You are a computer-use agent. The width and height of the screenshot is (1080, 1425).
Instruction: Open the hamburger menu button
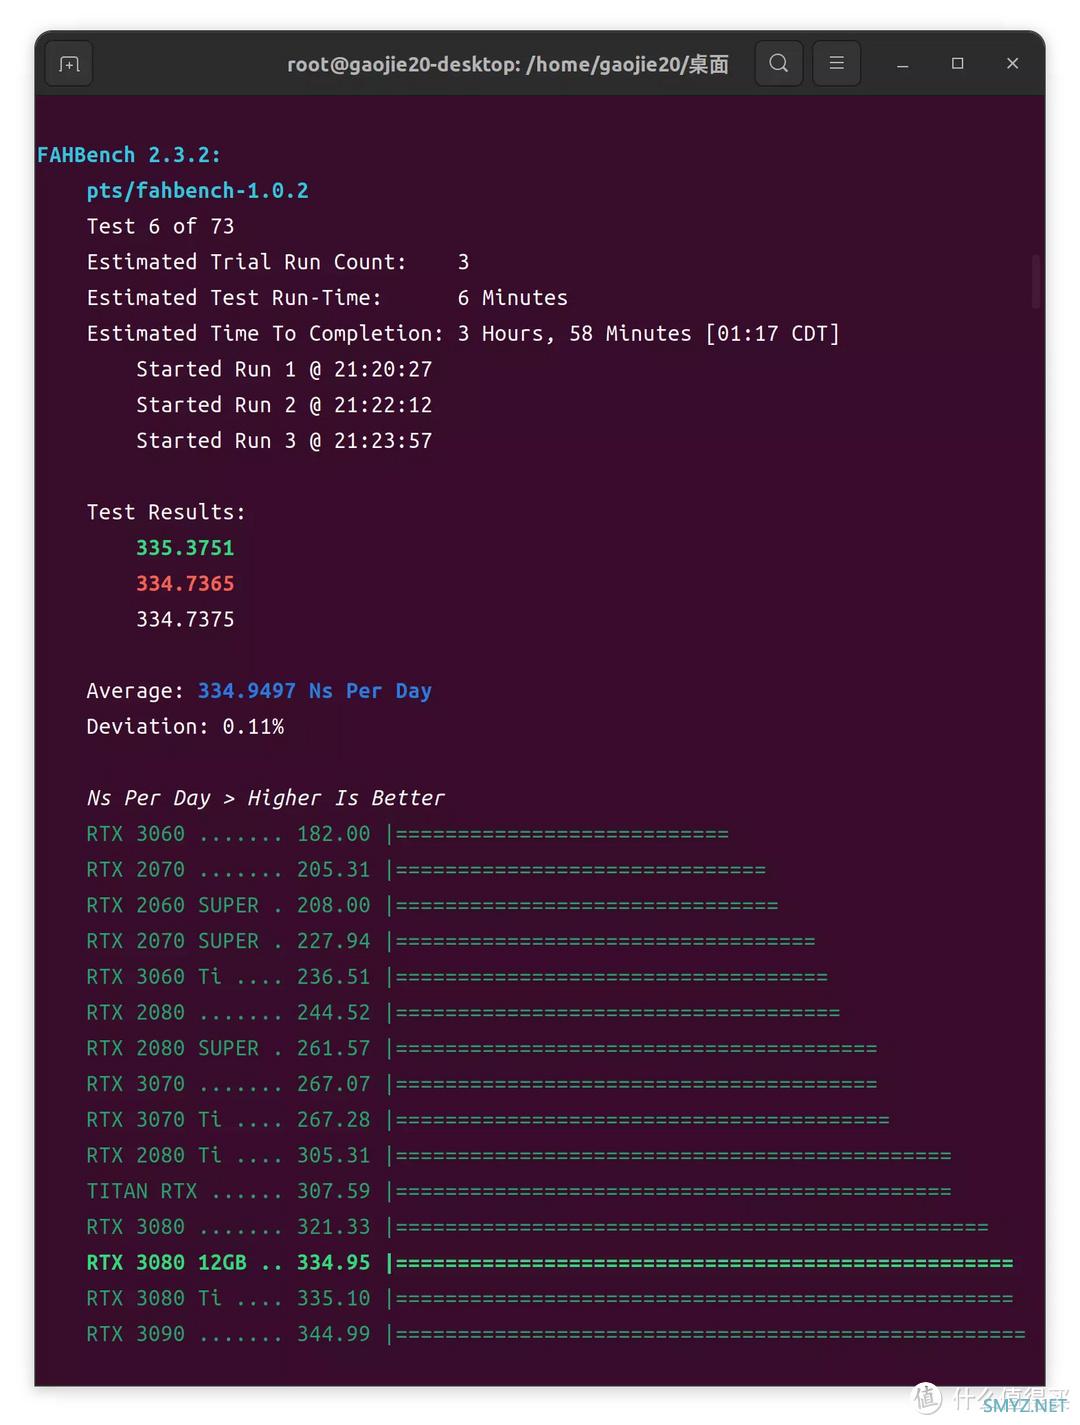point(837,64)
